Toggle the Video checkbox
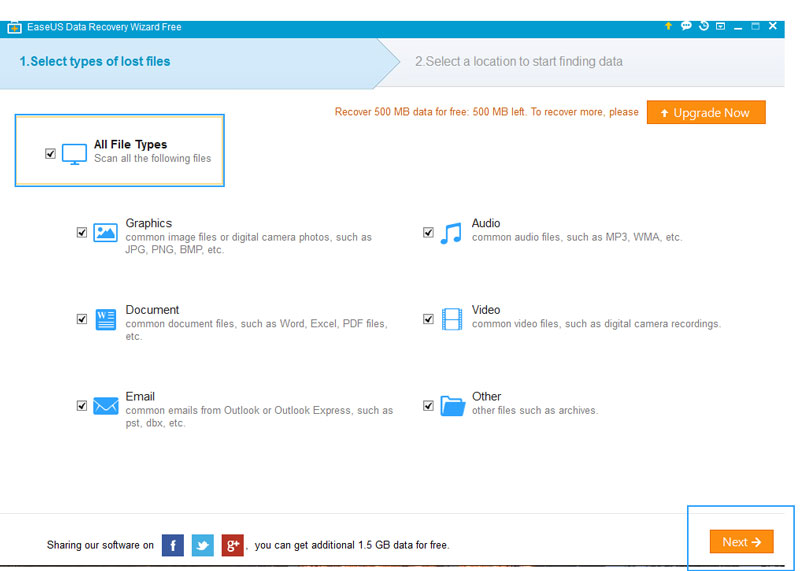The height and width of the screenshot is (571, 800). (x=428, y=319)
